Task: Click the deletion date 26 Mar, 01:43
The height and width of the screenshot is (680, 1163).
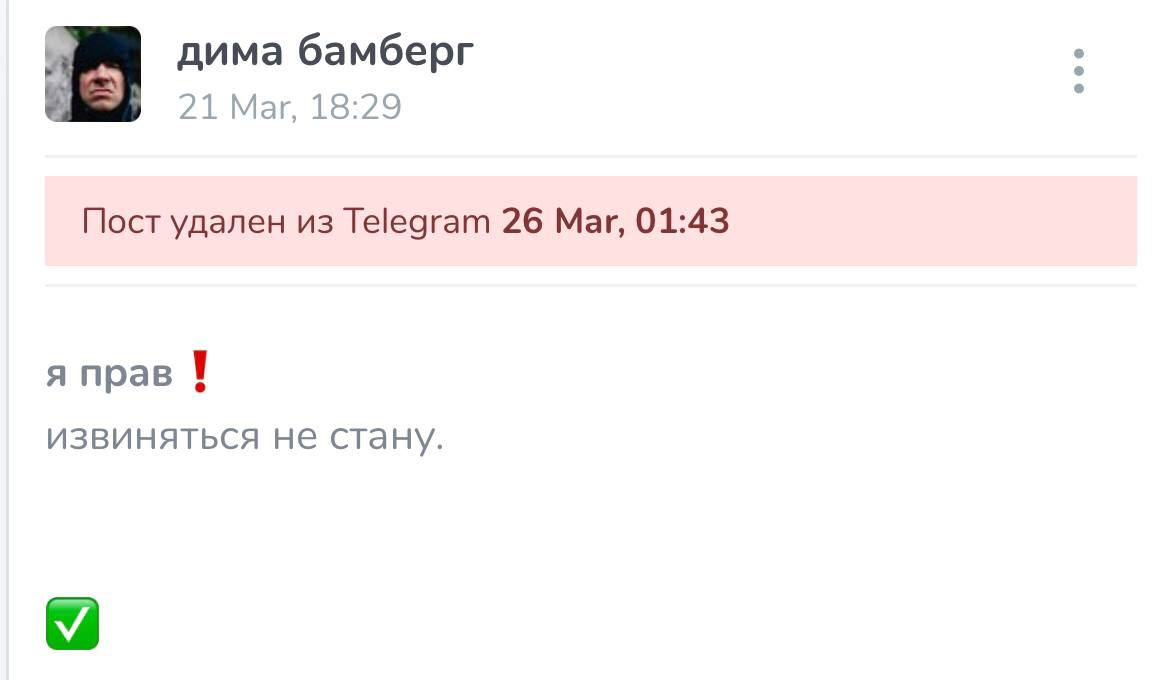Action: [x=616, y=221]
